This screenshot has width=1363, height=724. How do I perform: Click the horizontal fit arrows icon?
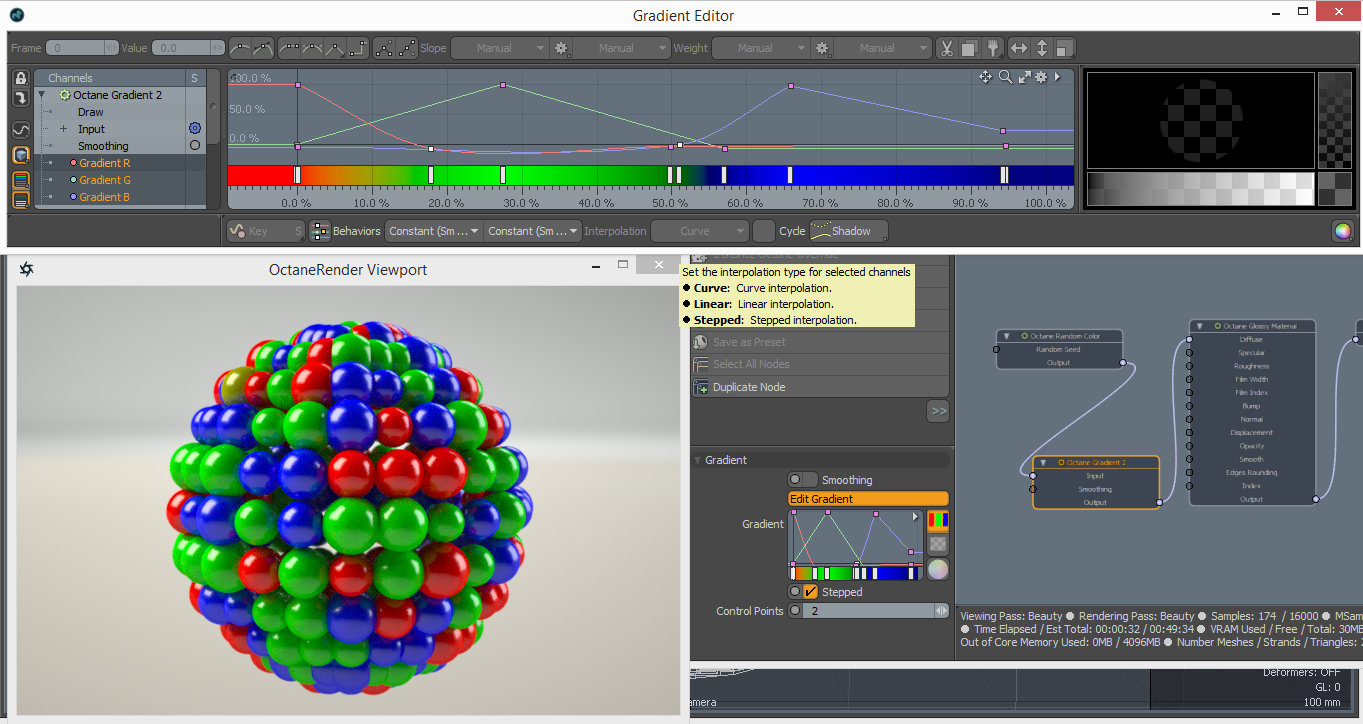(x=1019, y=48)
